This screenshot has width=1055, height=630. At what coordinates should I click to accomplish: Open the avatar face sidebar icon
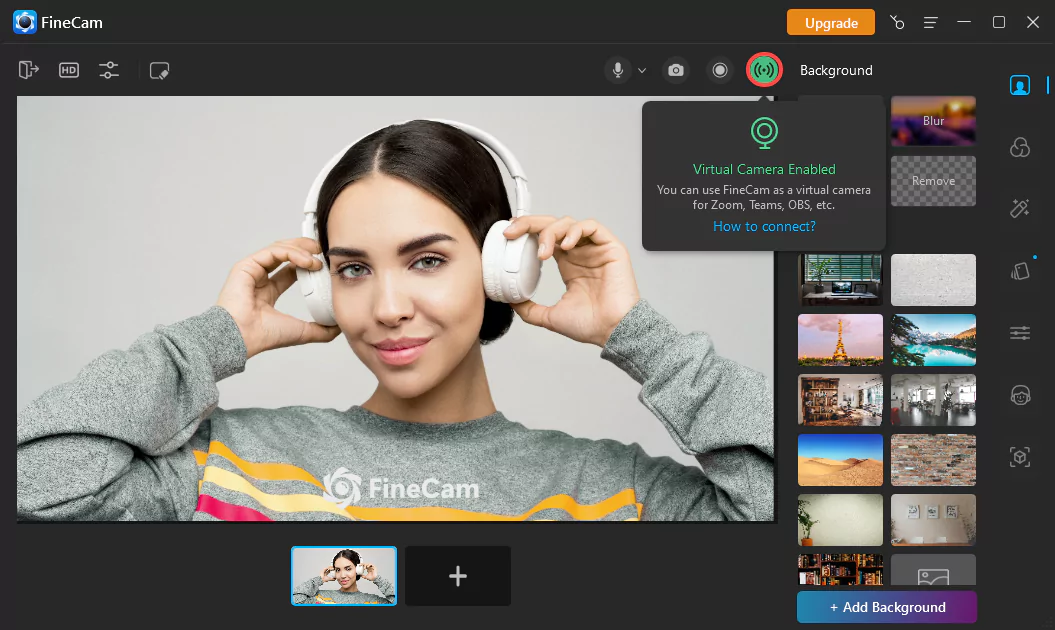1020,394
